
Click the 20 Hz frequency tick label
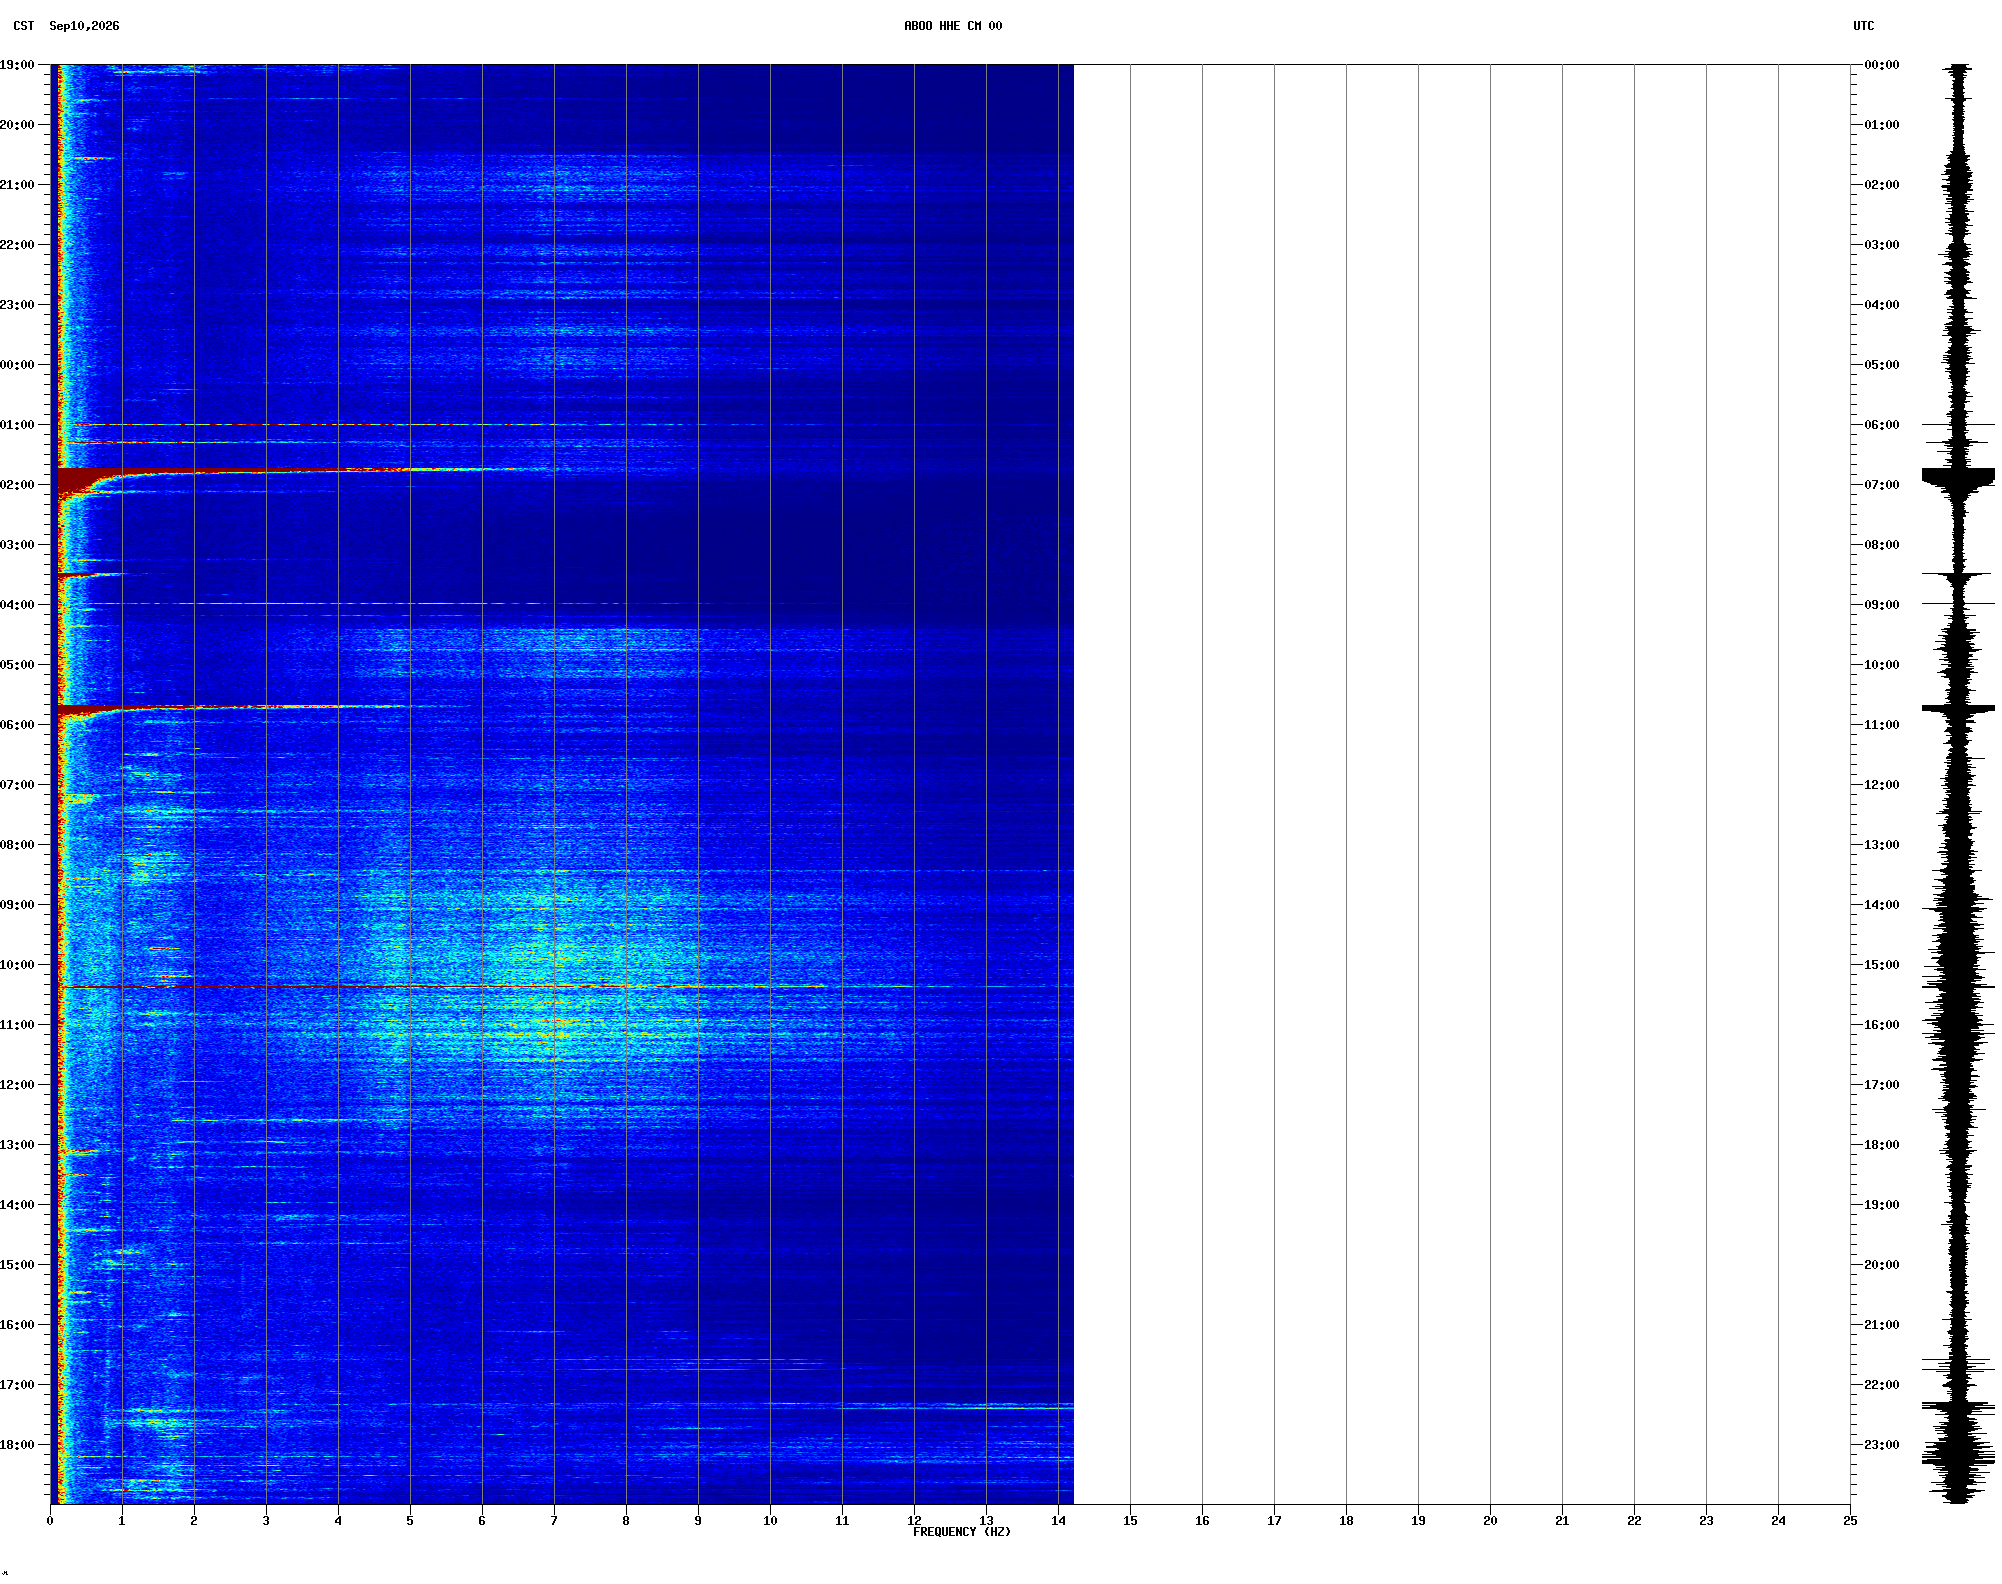coord(1490,1521)
